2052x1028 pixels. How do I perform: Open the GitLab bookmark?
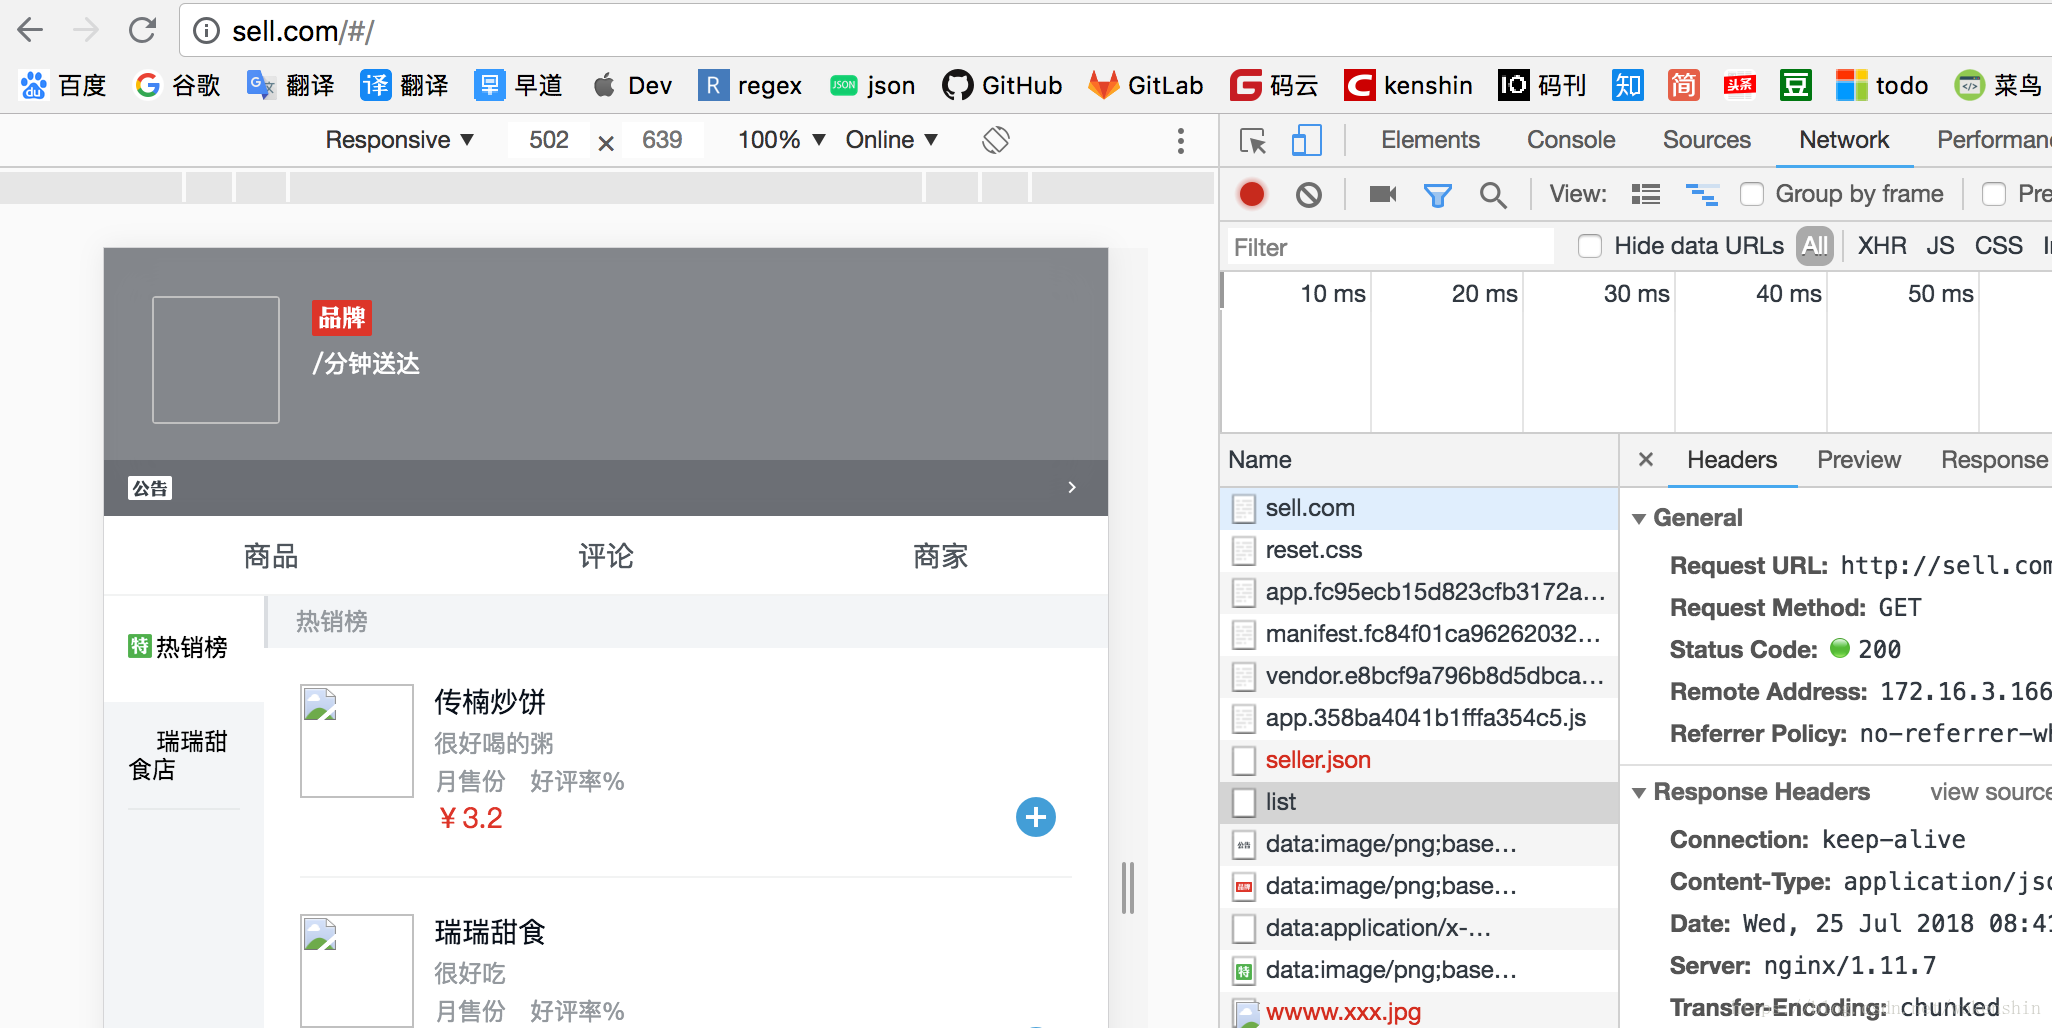tap(1146, 85)
